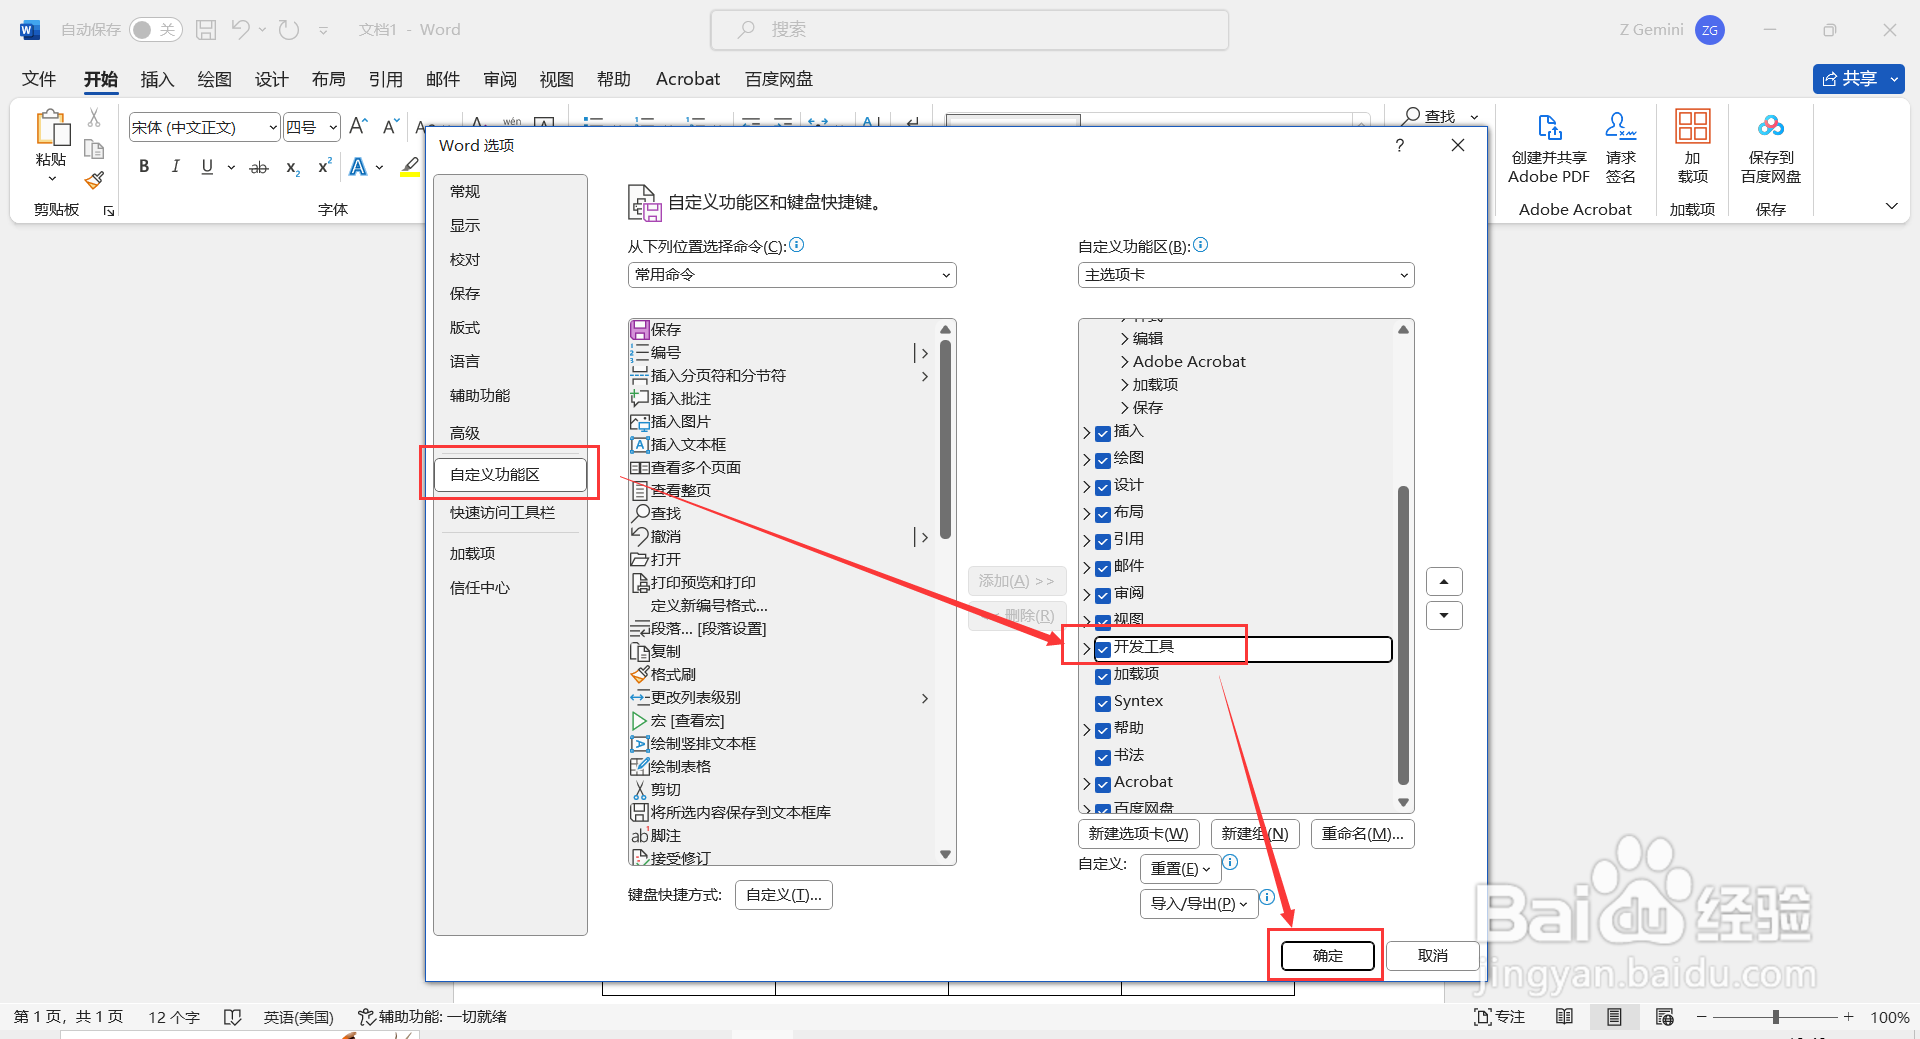Uncheck the 设计 tab checkbox
The width and height of the screenshot is (1920, 1039).
point(1103,487)
